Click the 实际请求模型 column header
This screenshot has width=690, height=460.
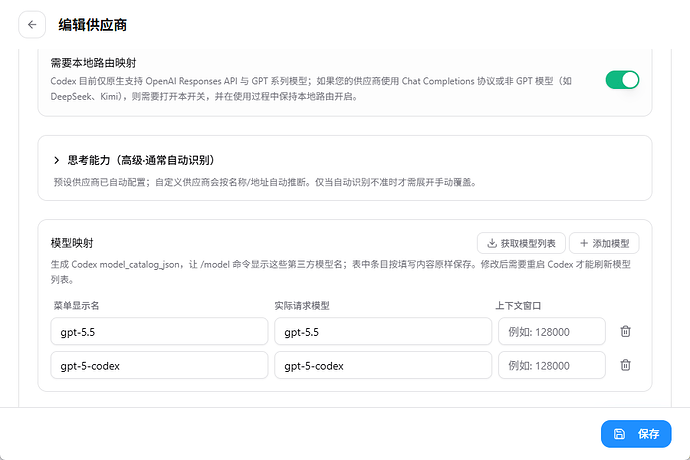point(302,306)
